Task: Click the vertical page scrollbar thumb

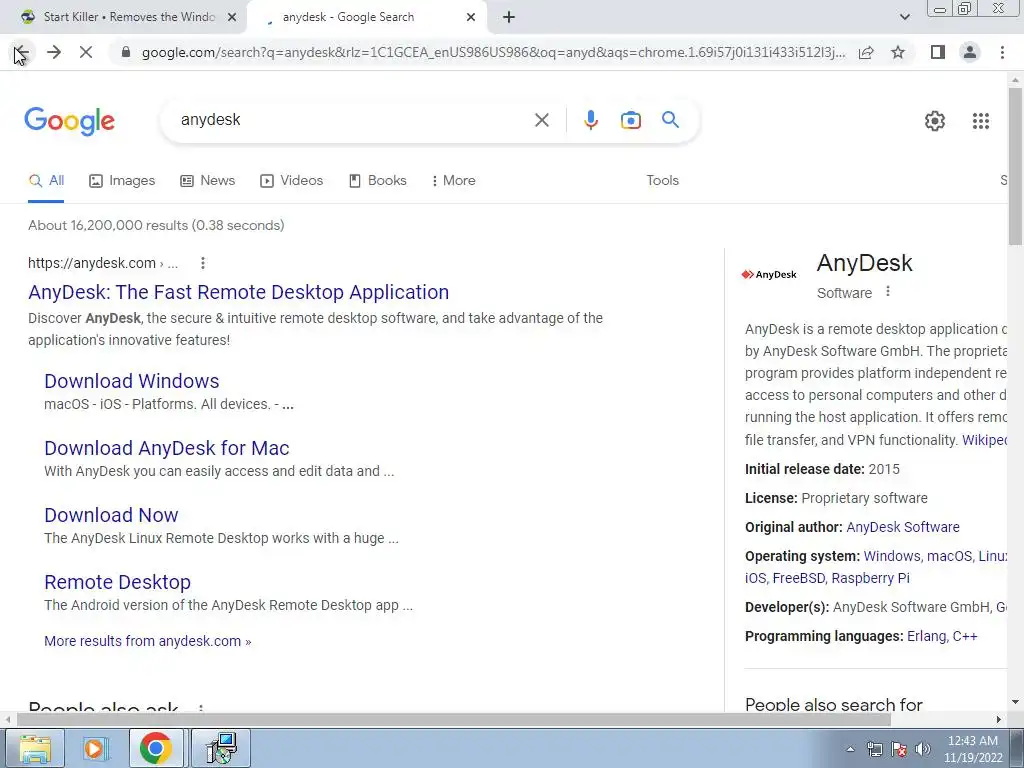Action: [1015, 166]
